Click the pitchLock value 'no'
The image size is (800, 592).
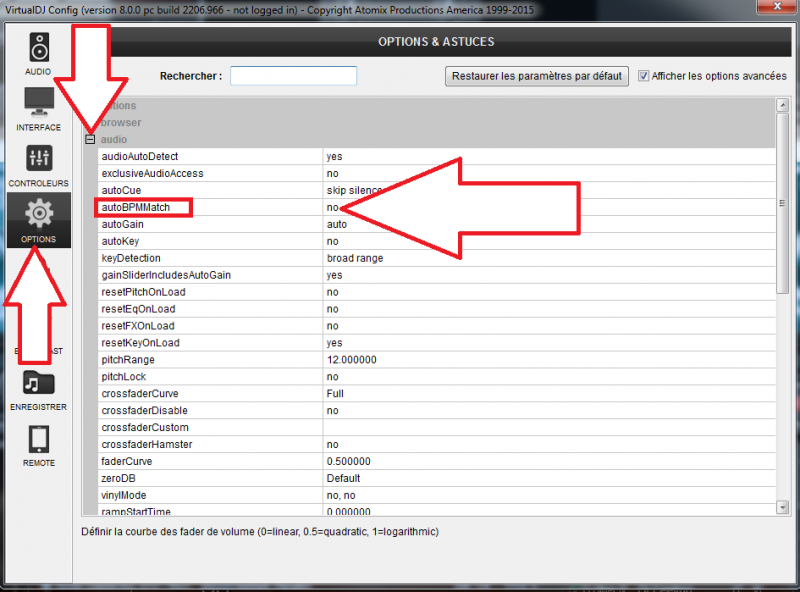pos(333,377)
